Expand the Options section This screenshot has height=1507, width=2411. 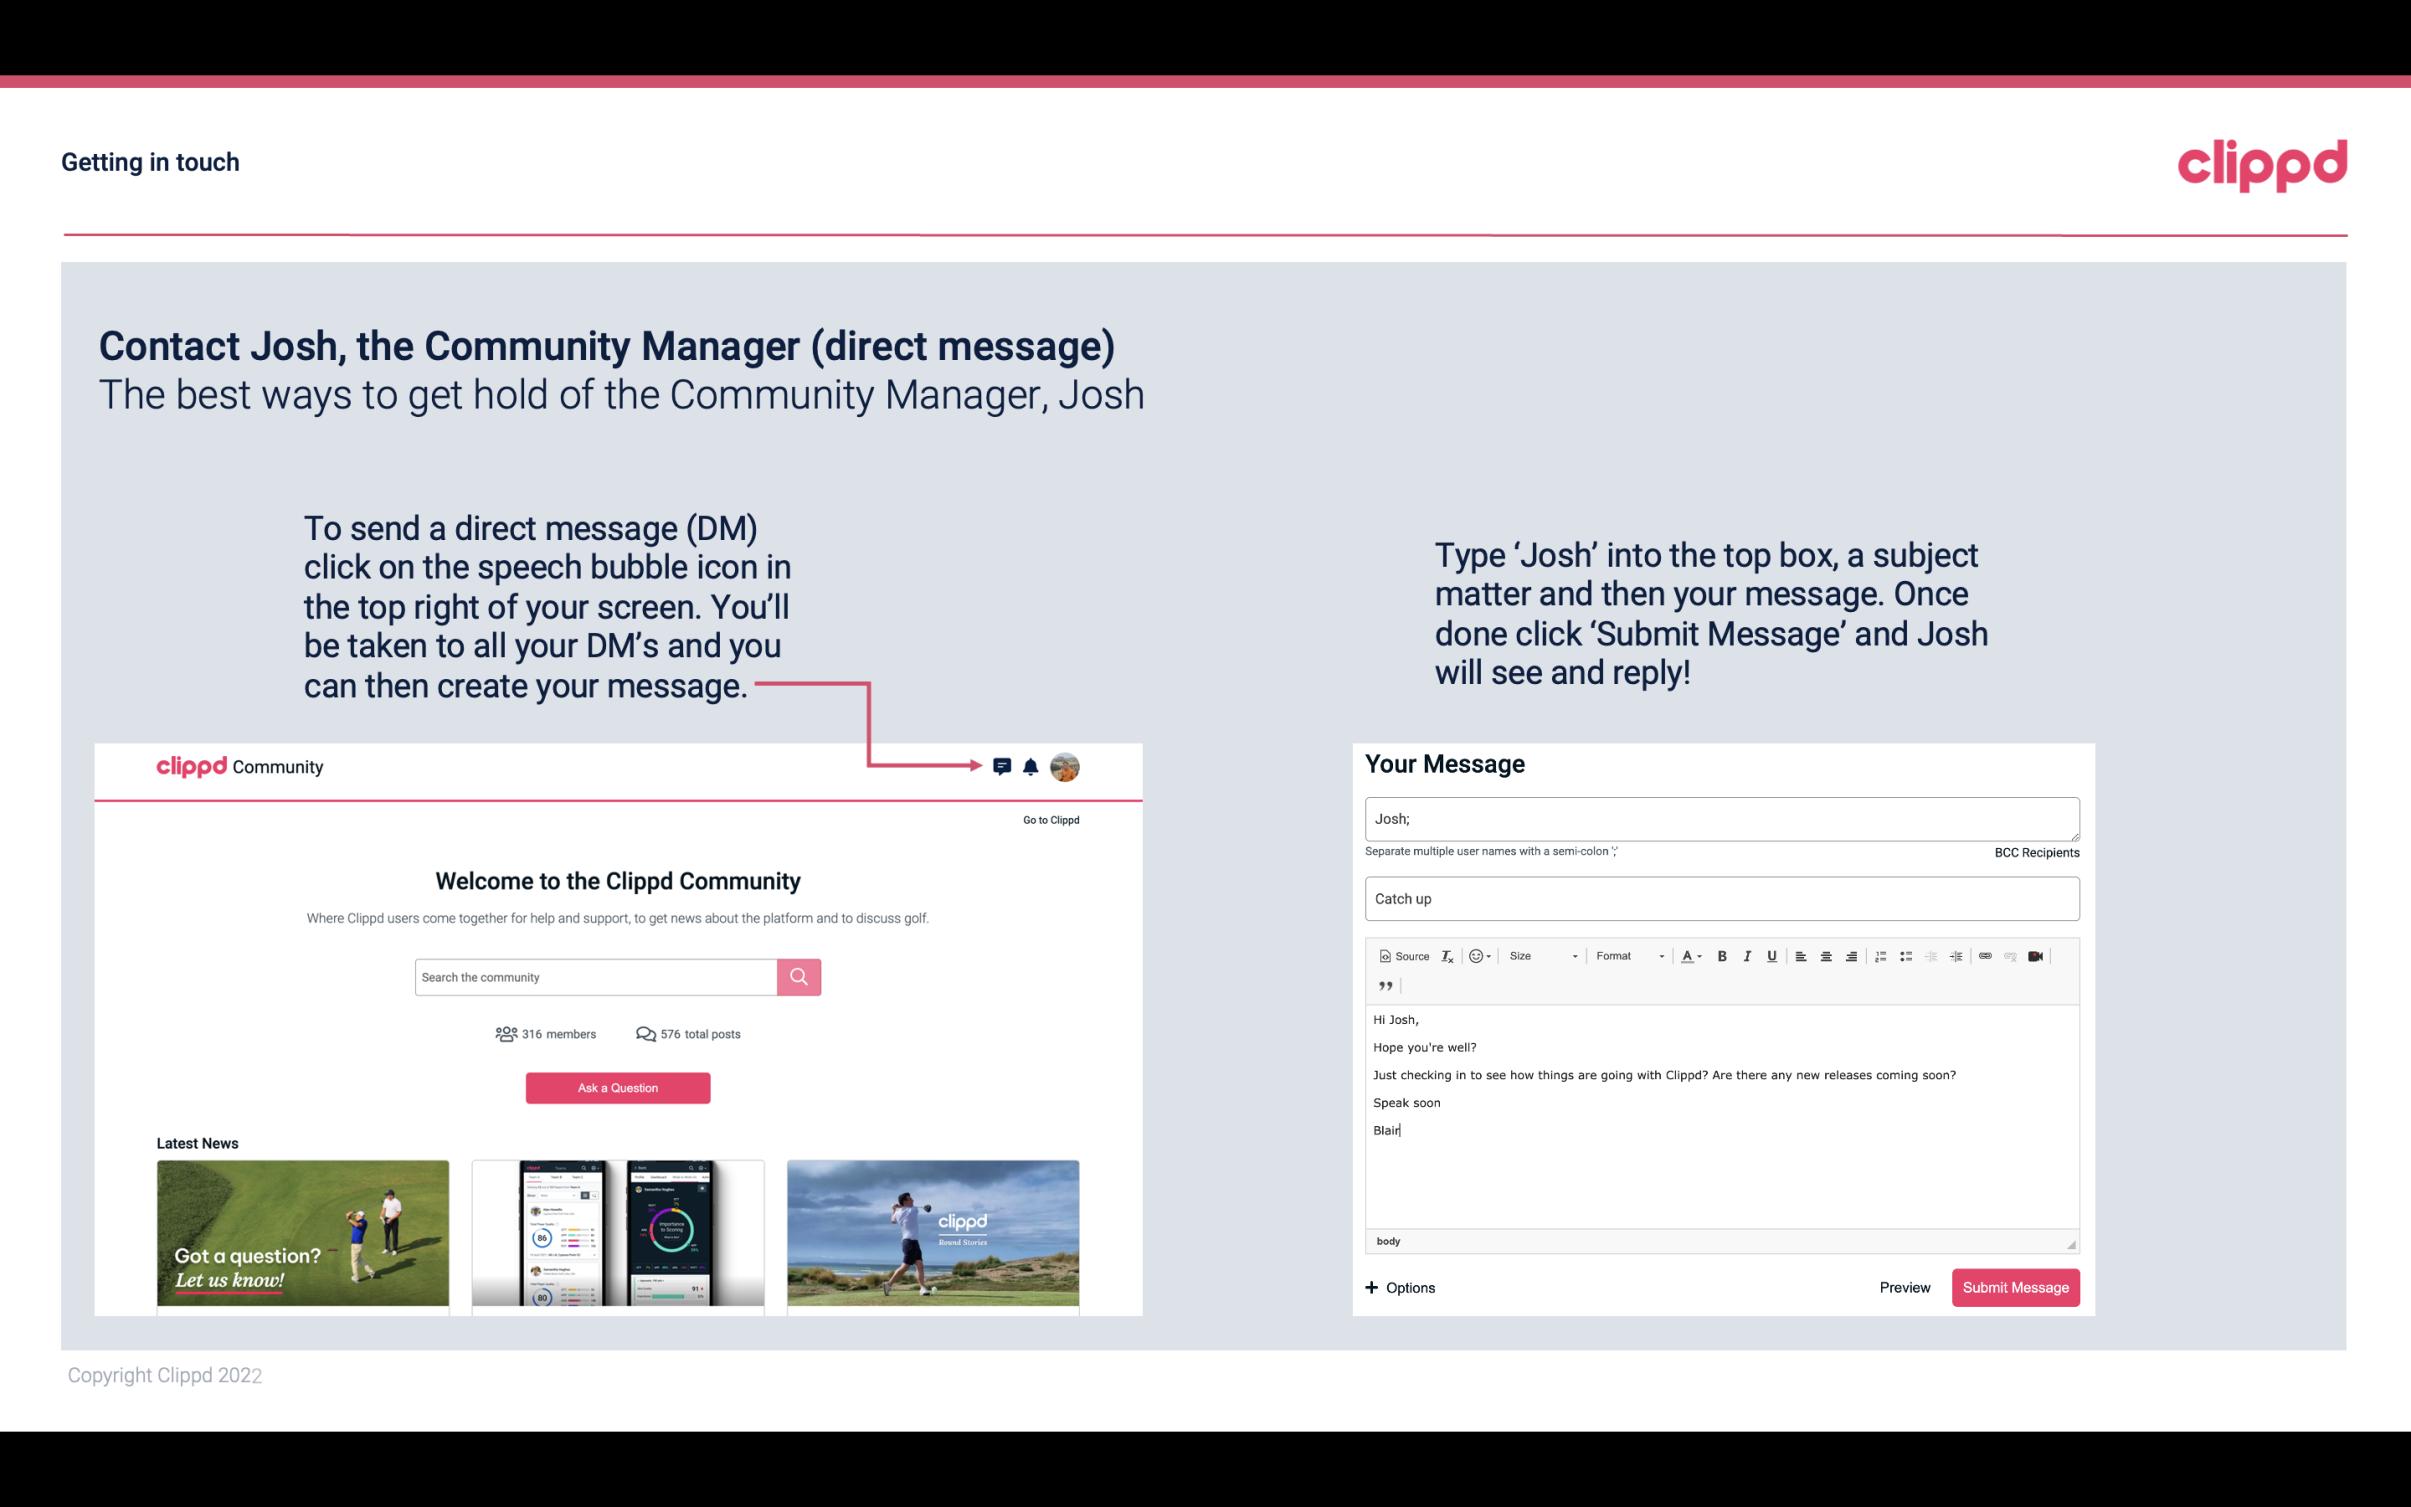[x=1401, y=1287]
